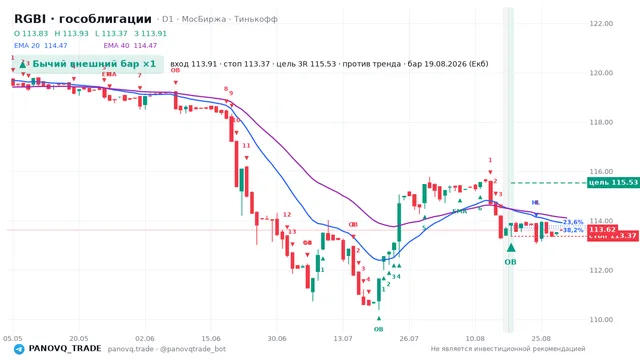Click the red '11' count label on the June drop
The height and width of the screenshot is (360, 640).
[246, 146]
